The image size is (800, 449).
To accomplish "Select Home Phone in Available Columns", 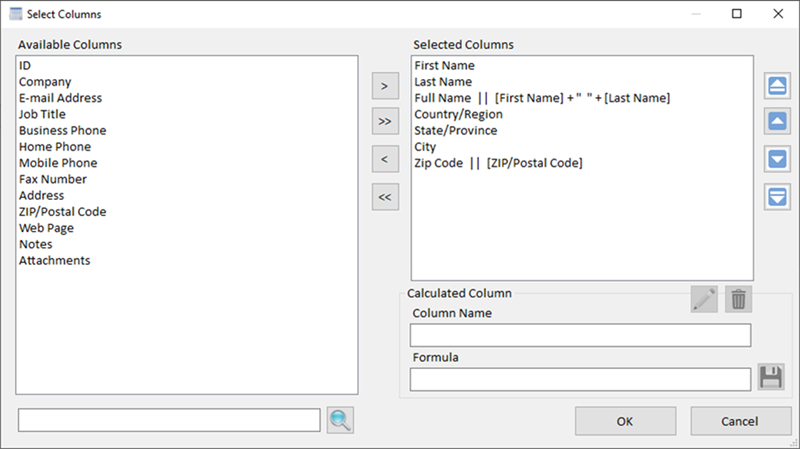I will click(187, 147).
